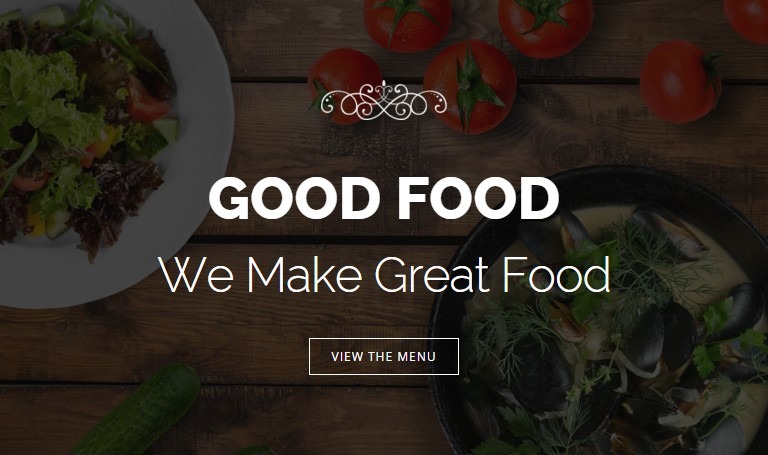Screen dimensions: 768x455
Task: Select the word FOOD in the bold headline
Action: pyautogui.click(x=478, y=198)
